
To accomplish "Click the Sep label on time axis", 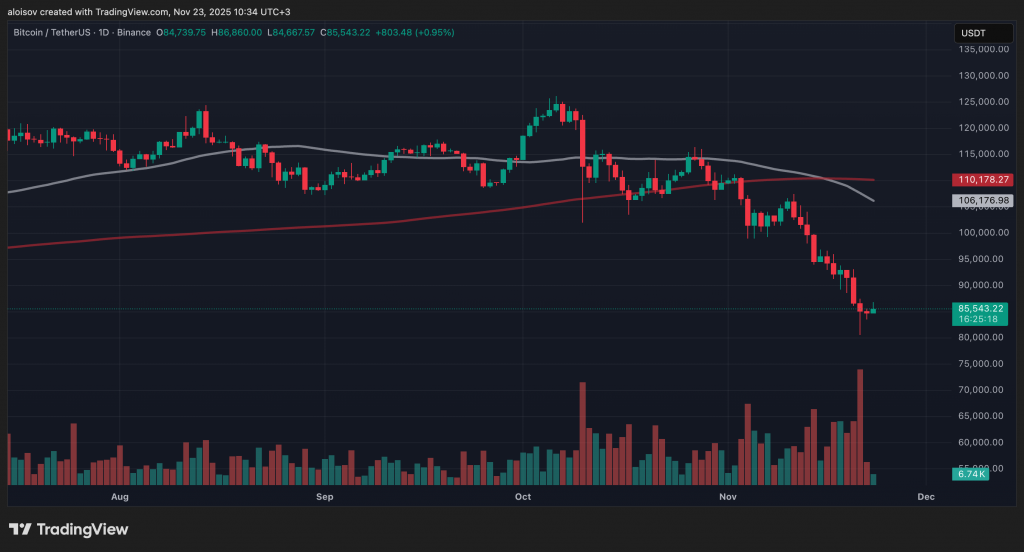I will click(x=324, y=496).
